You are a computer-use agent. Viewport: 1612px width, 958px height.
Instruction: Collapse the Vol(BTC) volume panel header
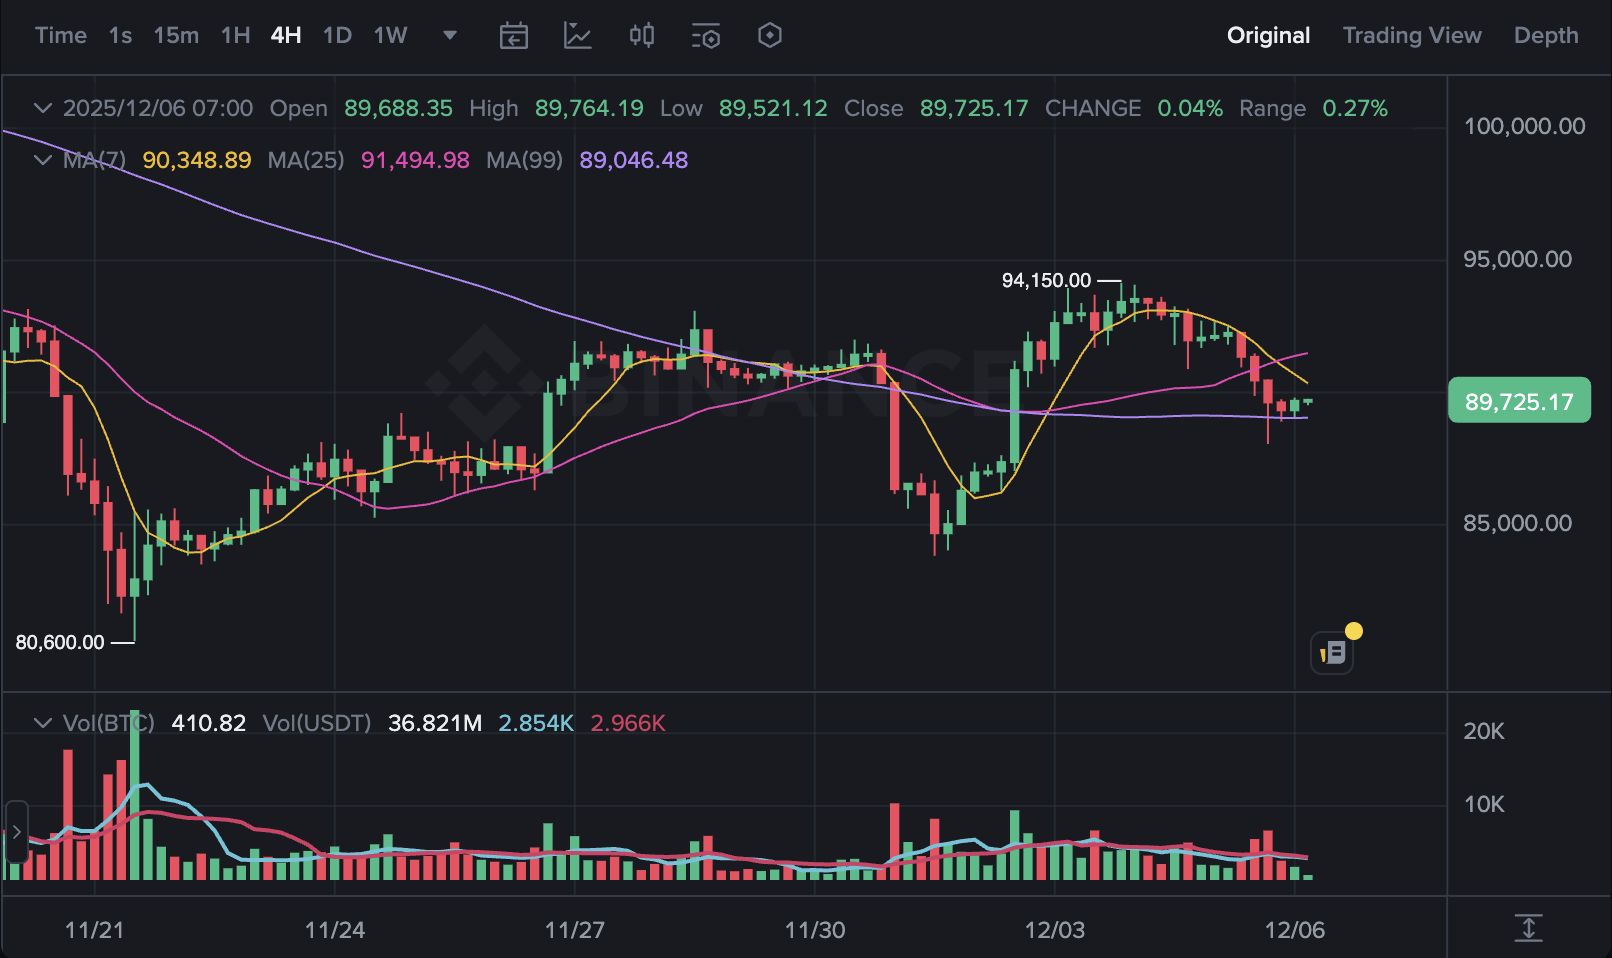pos(42,722)
